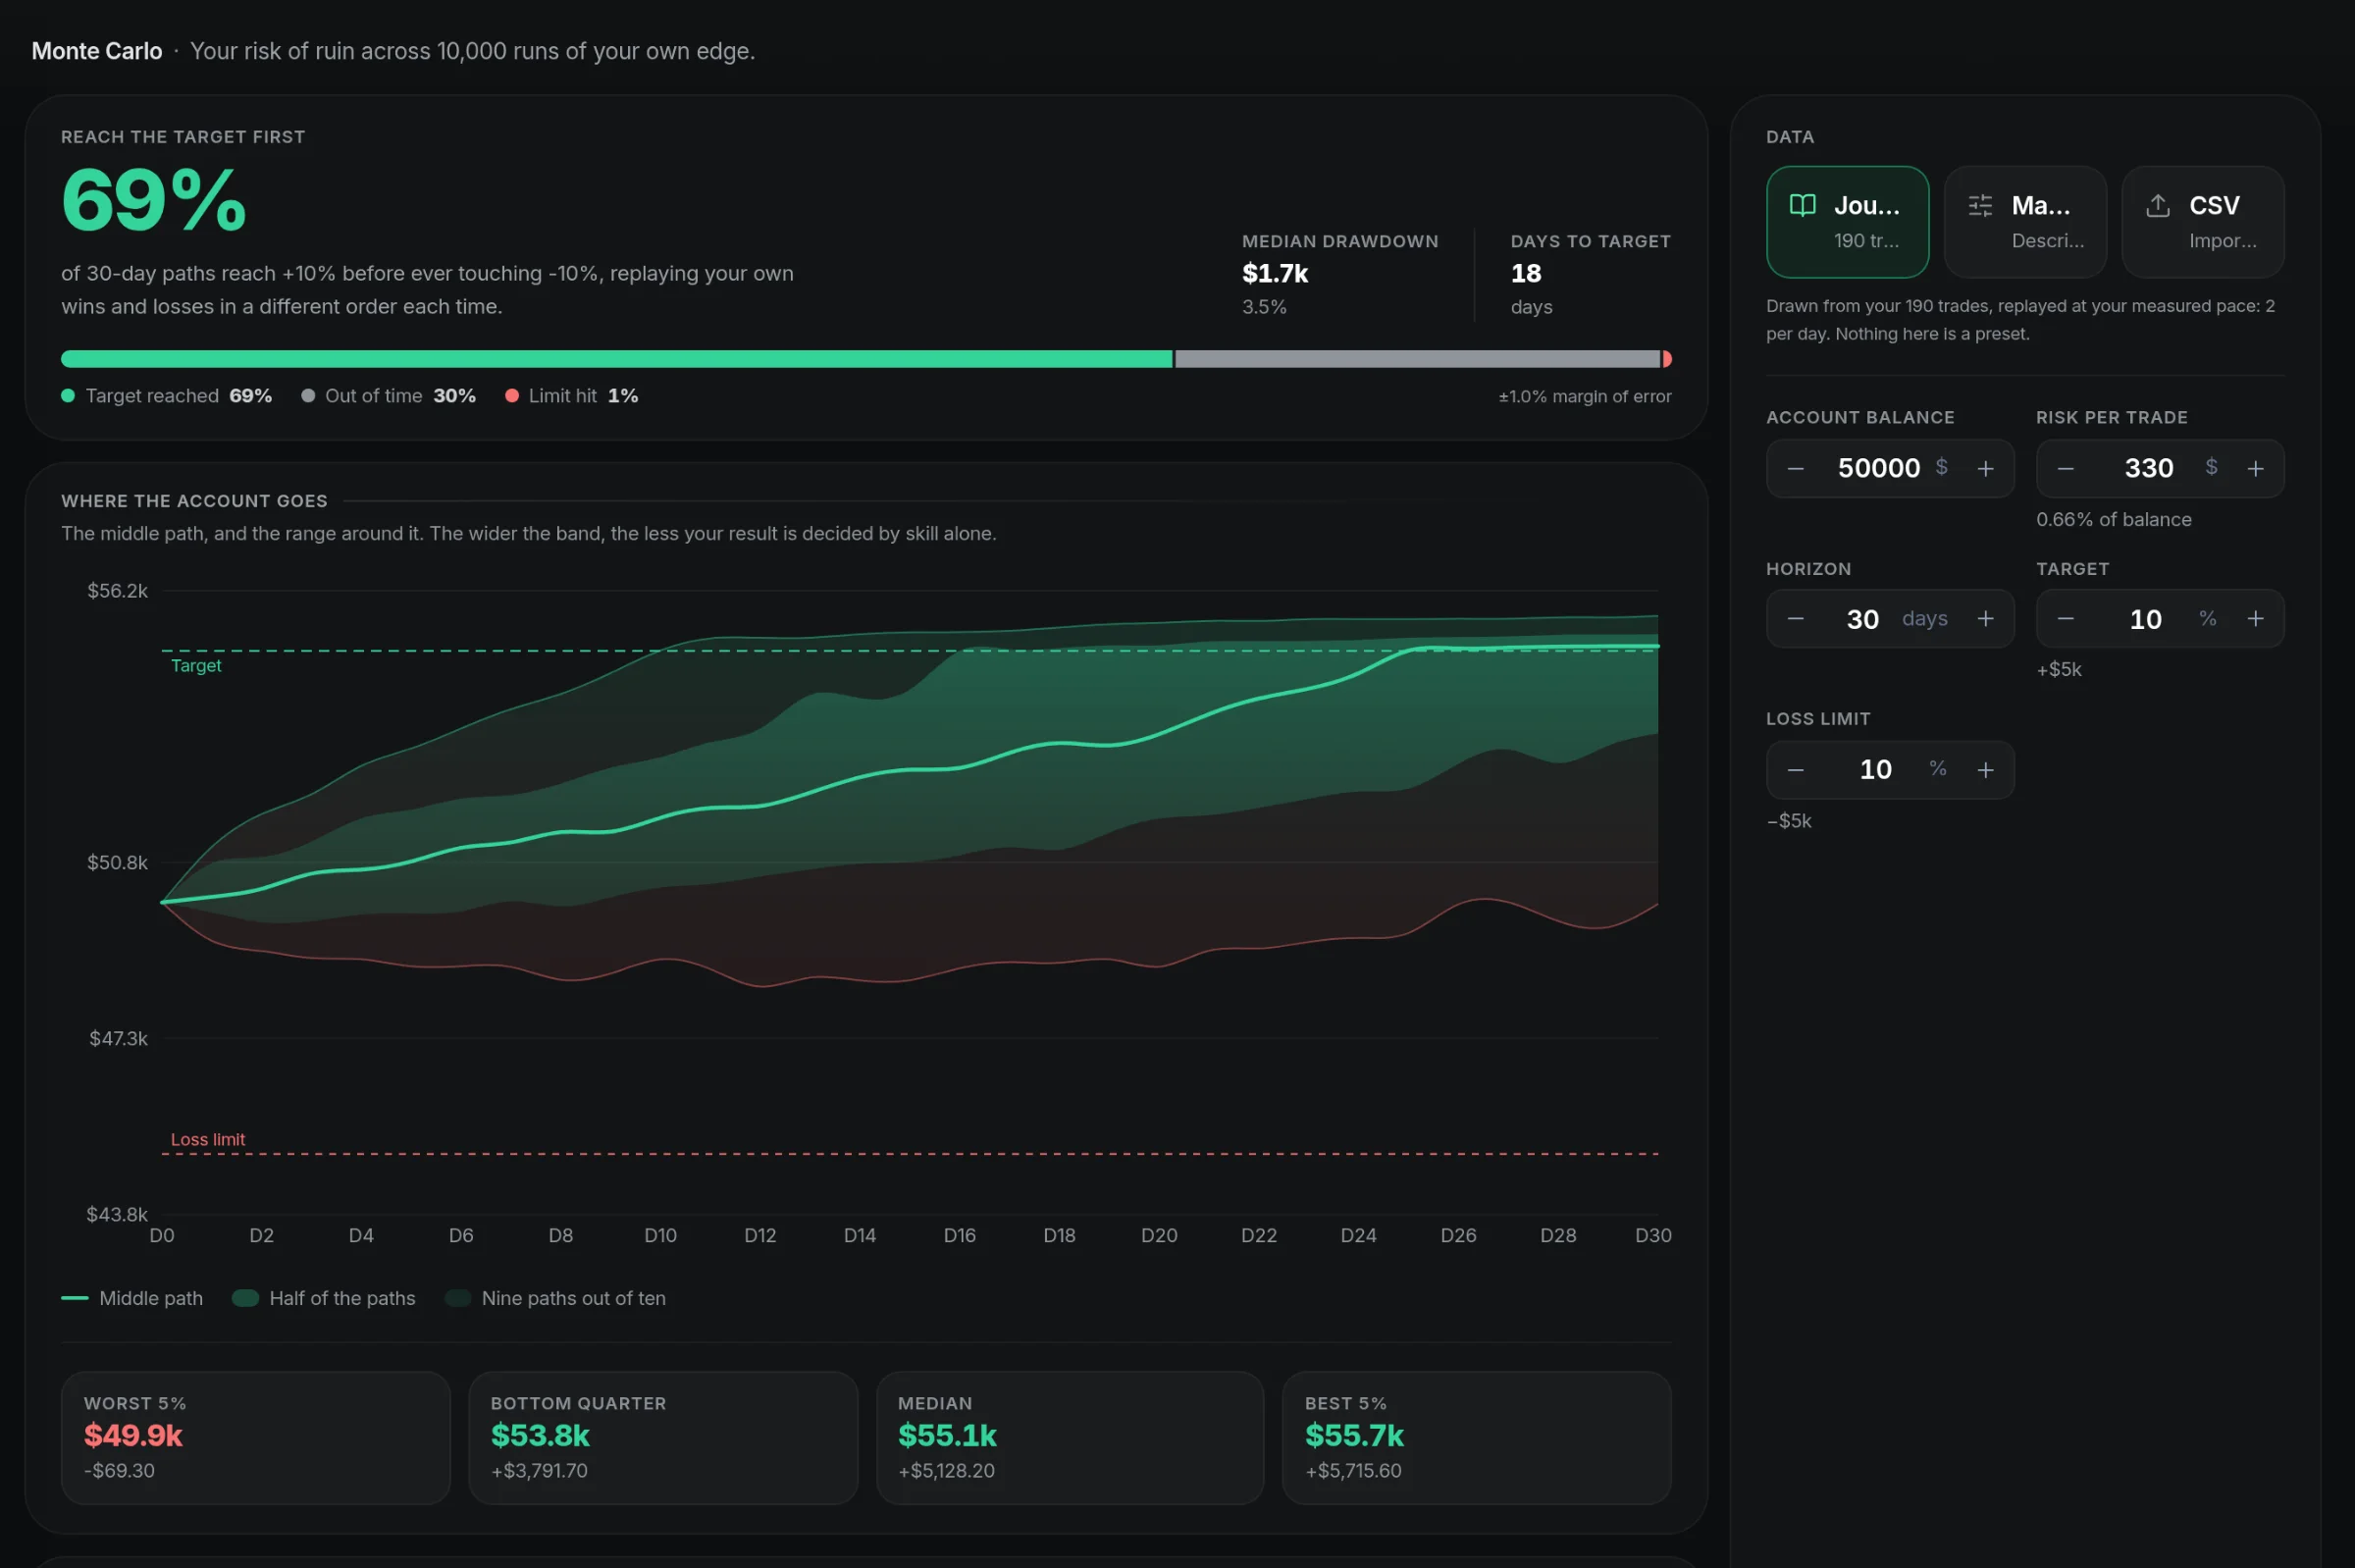Click the Out of time 30% legend
Viewport: 2355px width, 1568px height.
coord(389,396)
